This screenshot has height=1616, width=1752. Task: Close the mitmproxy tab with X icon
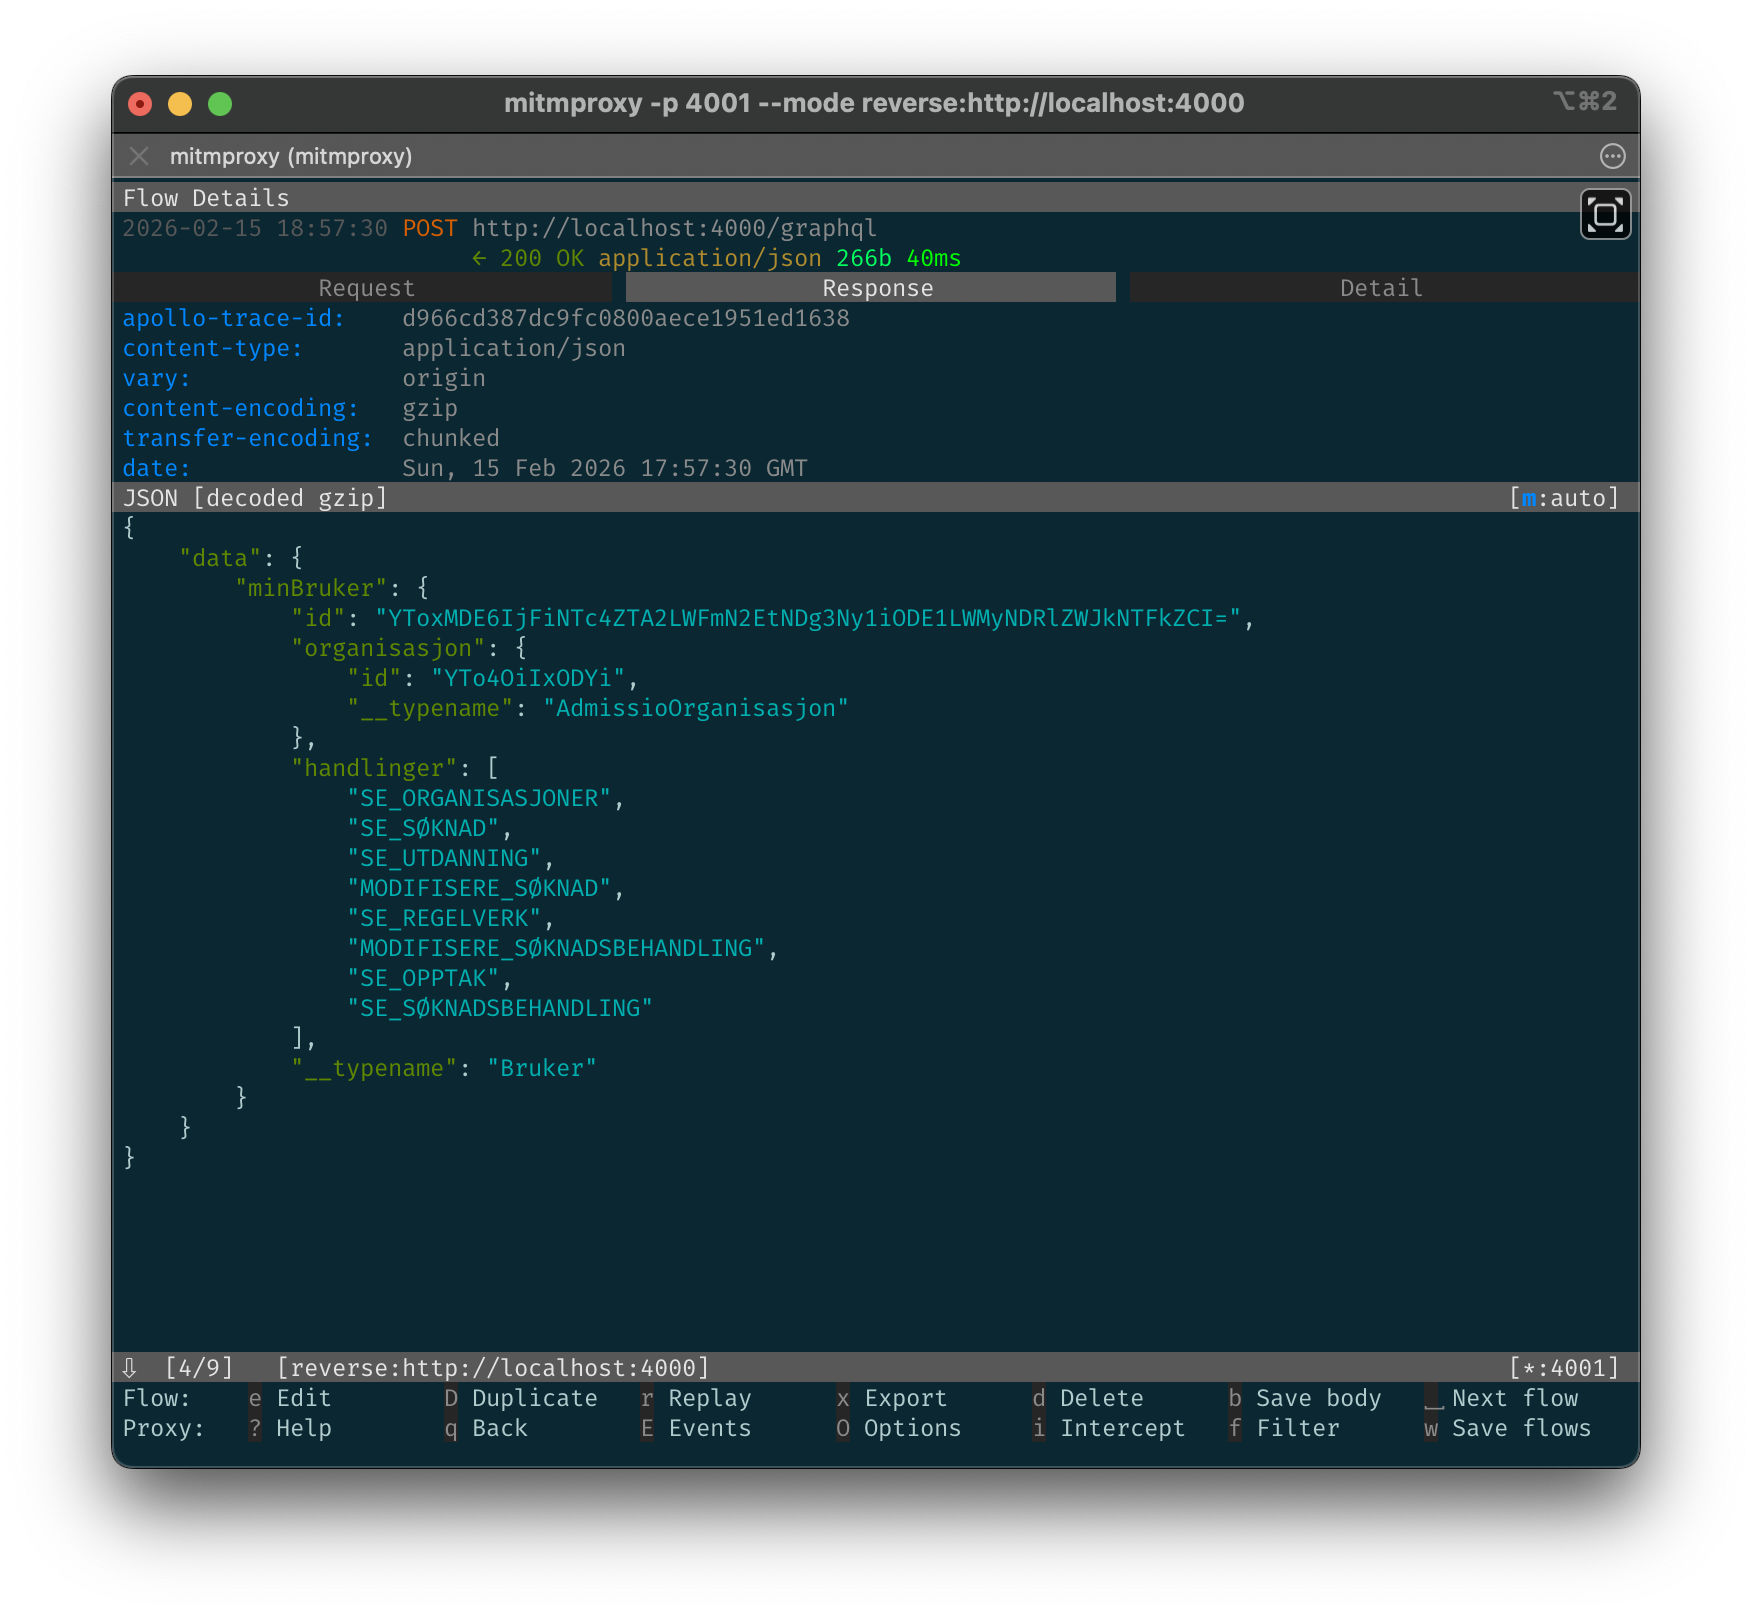tap(139, 156)
